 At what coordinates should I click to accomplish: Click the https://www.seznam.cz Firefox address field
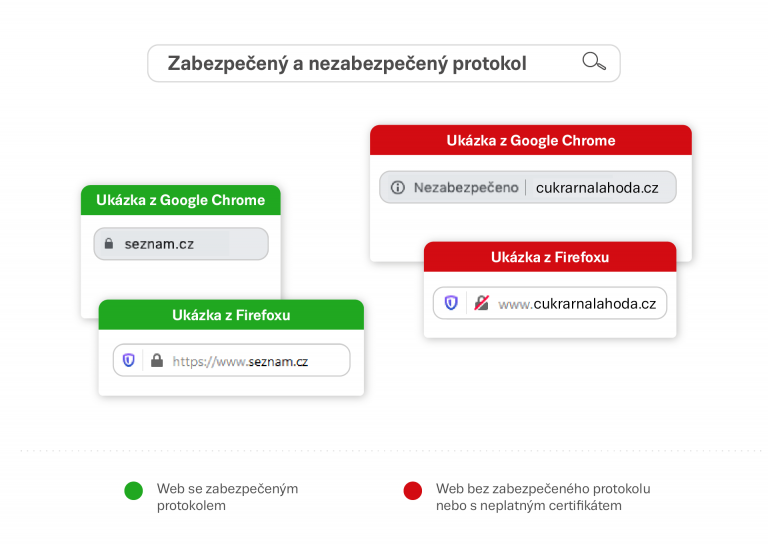232,360
